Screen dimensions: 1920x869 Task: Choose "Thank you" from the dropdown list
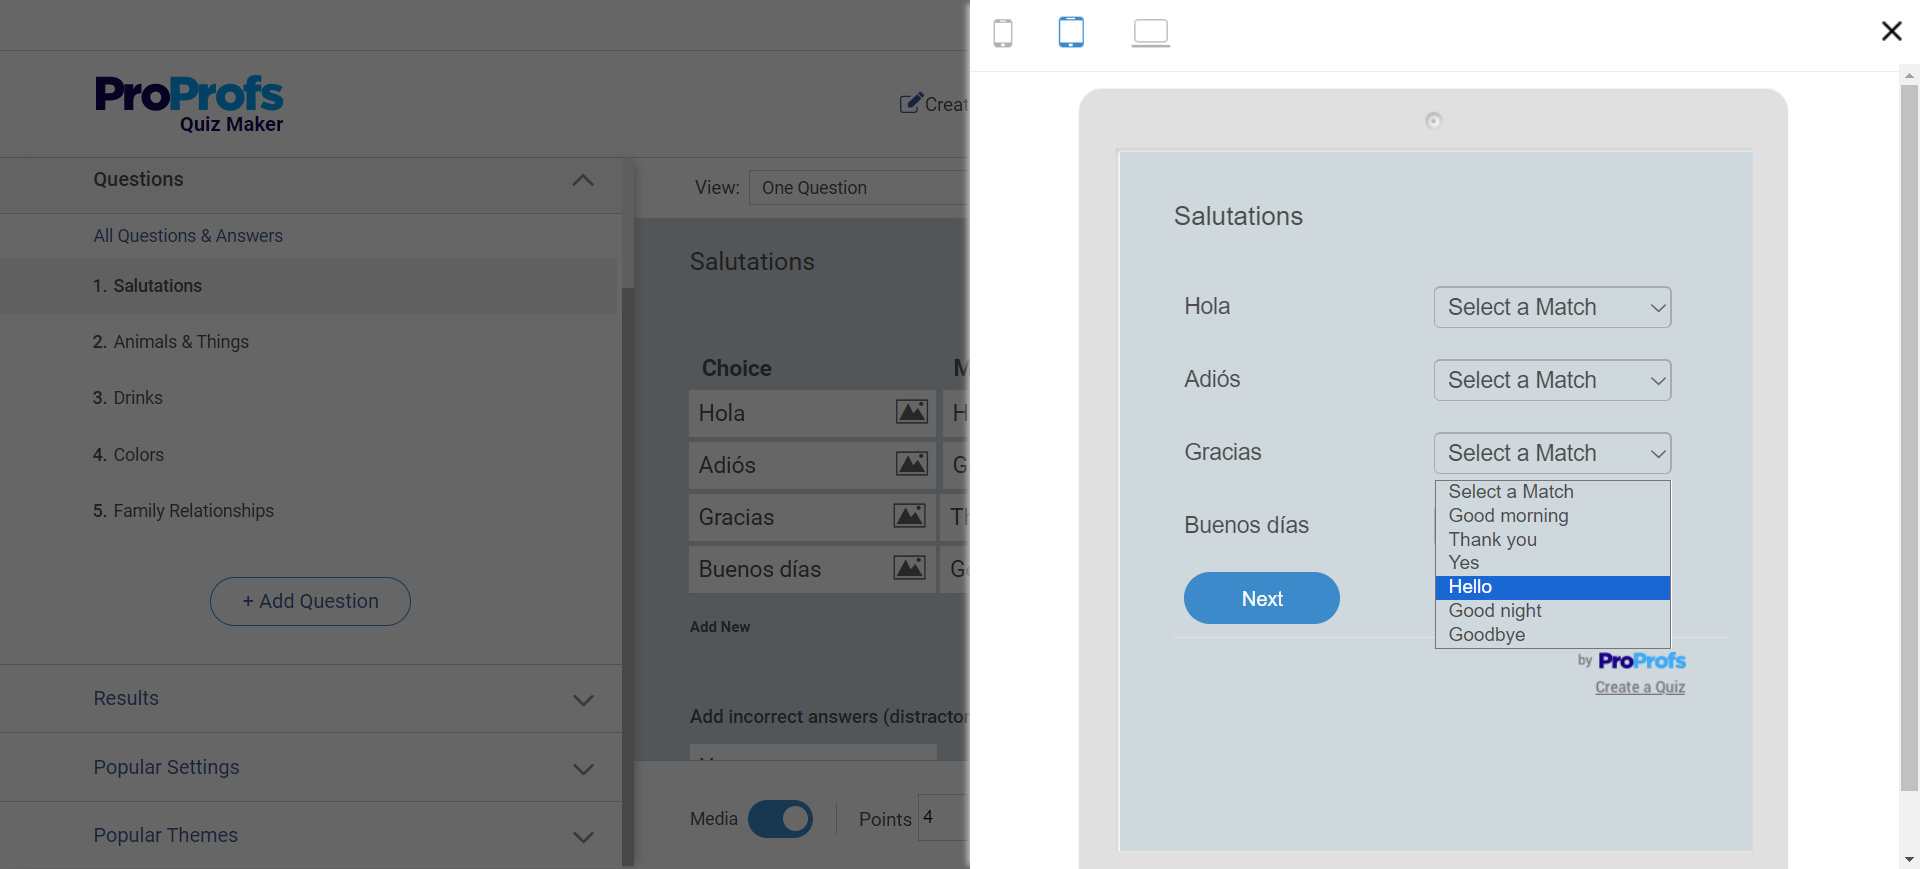1492,540
